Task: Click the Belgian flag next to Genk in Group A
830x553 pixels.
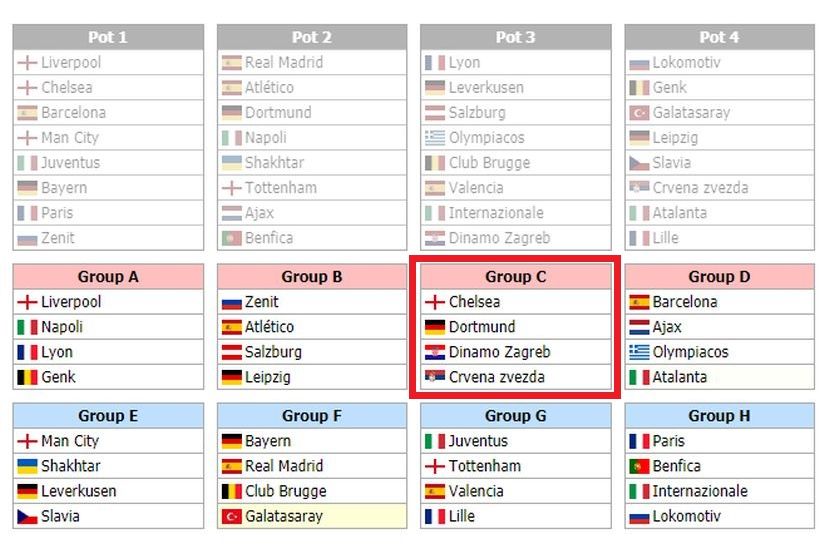Action: pos(28,377)
